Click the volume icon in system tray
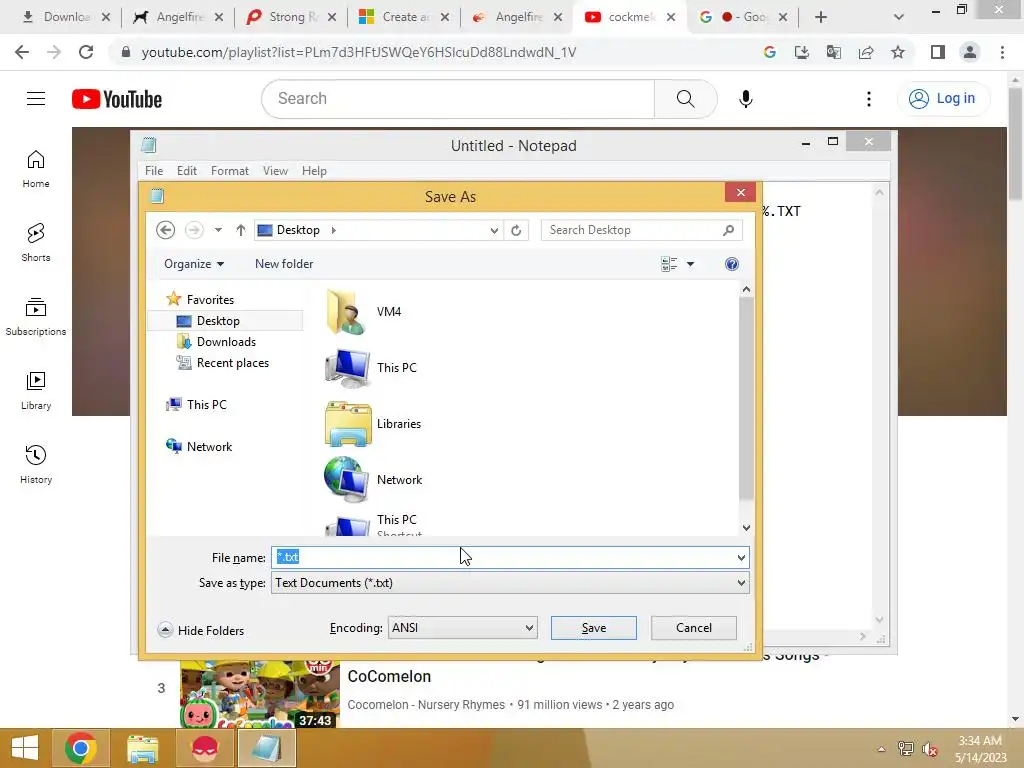 tap(930, 749)
